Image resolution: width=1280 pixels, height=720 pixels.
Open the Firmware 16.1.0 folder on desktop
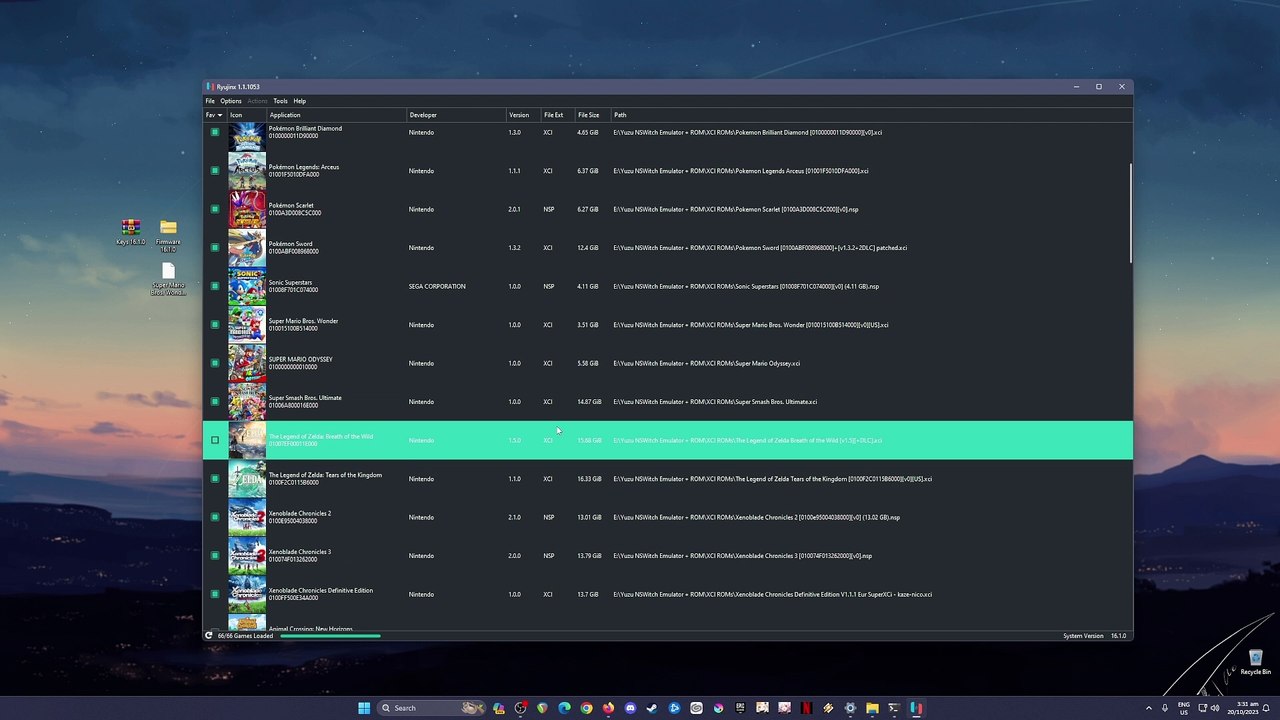pos(168,234)
